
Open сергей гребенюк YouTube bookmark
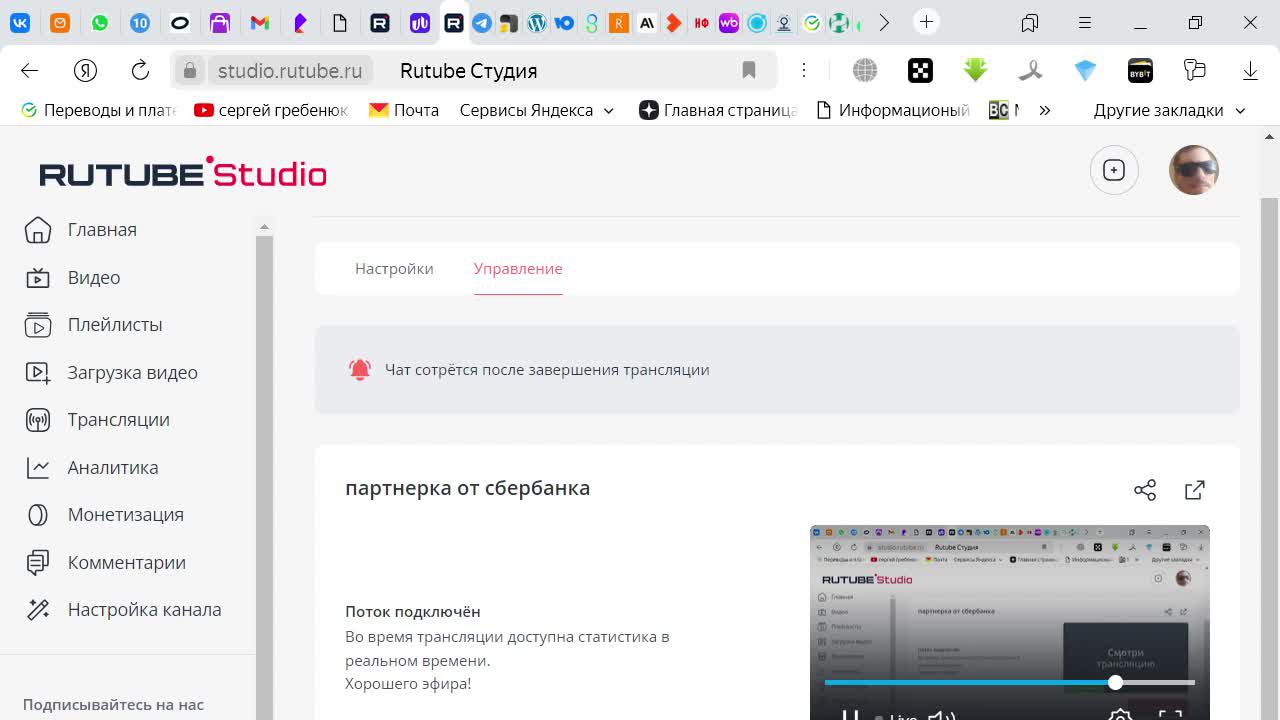pos(271,110)
